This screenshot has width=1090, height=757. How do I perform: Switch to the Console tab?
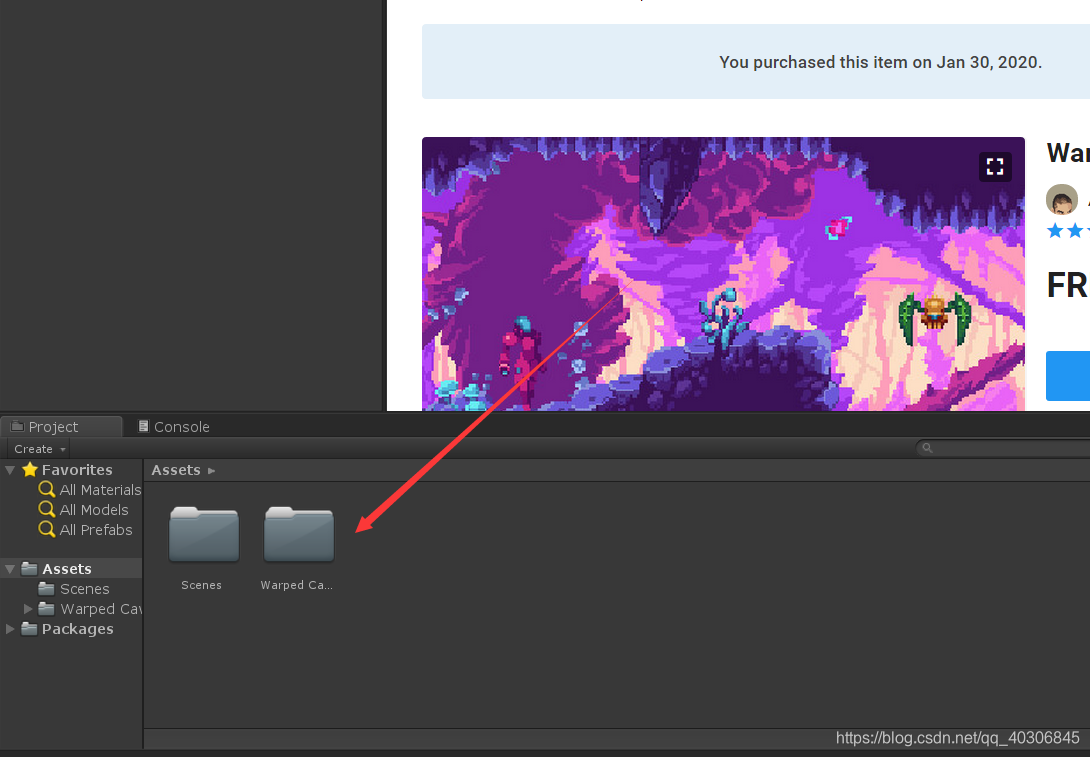[174, 427]
